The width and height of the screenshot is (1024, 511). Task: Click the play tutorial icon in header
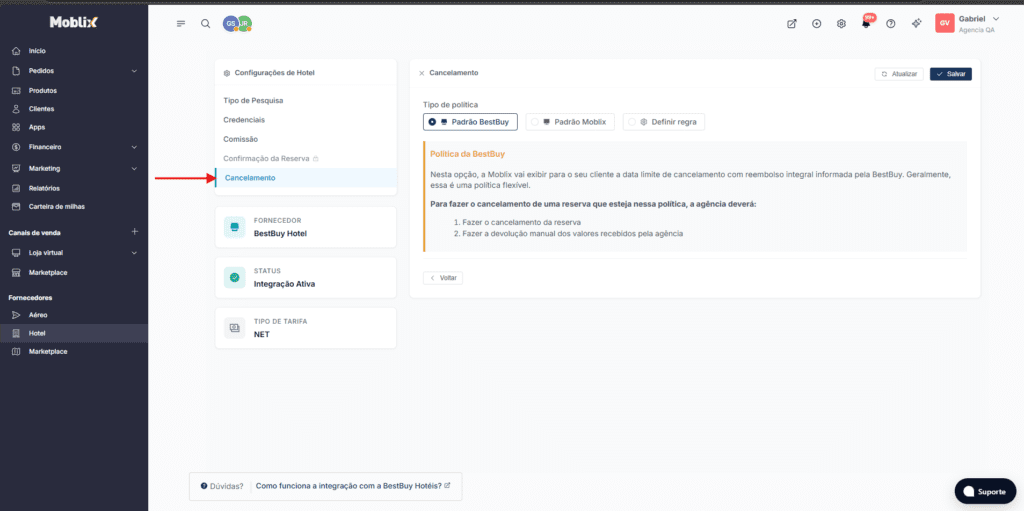[x=817, y=24]
